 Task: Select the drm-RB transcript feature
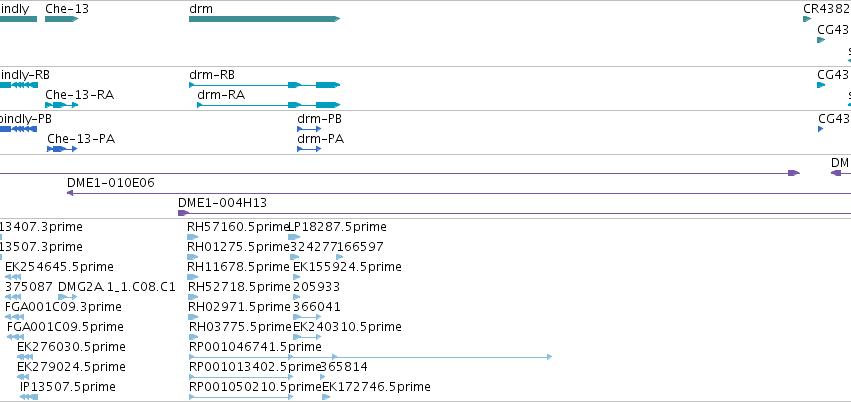pyautogui.click(x=264, y=85)
